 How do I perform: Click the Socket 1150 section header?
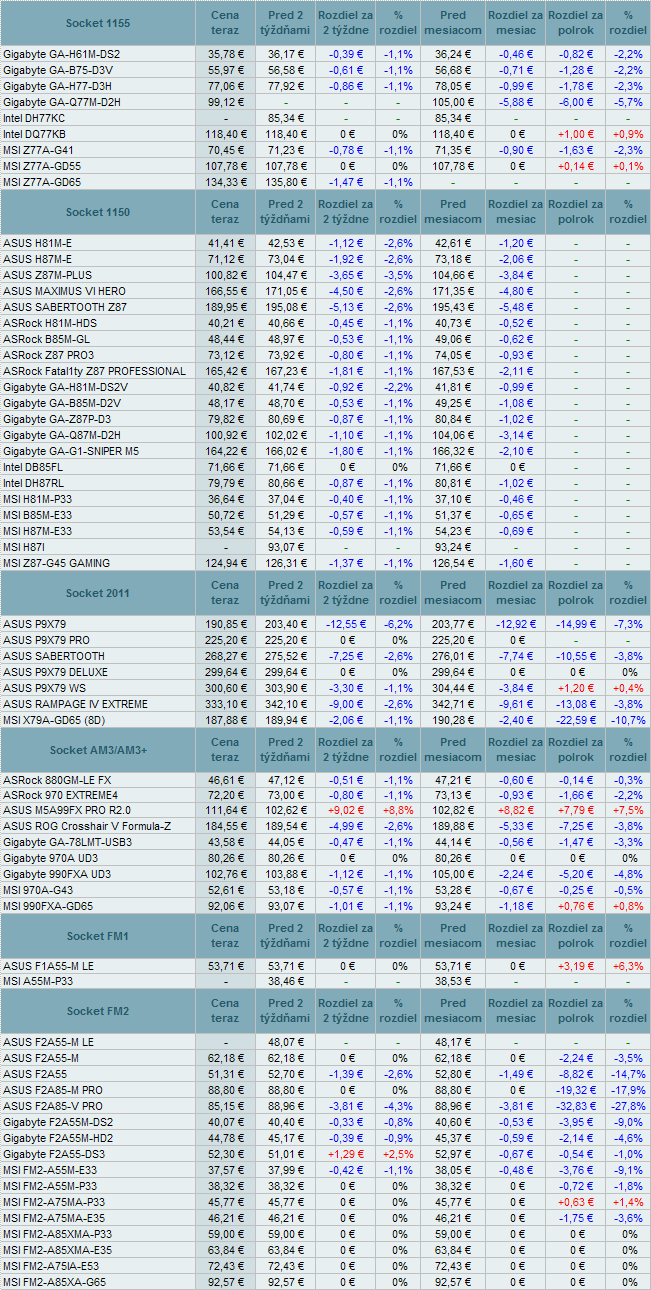(97, 212)
